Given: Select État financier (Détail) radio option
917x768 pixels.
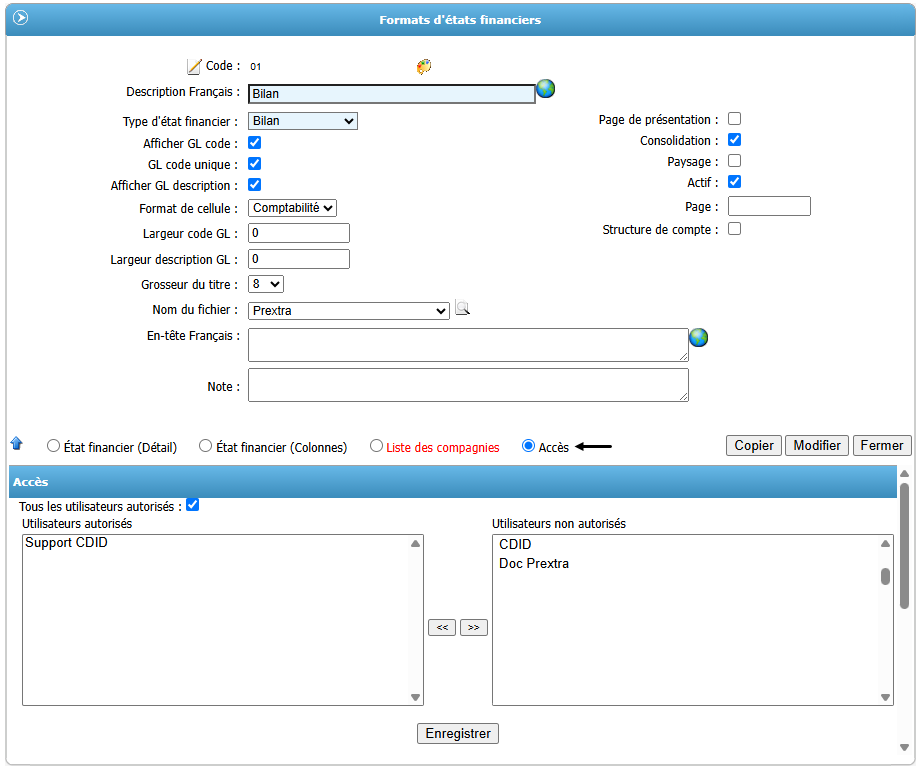Looking at the screenshot, I should [x=54, y=446].
